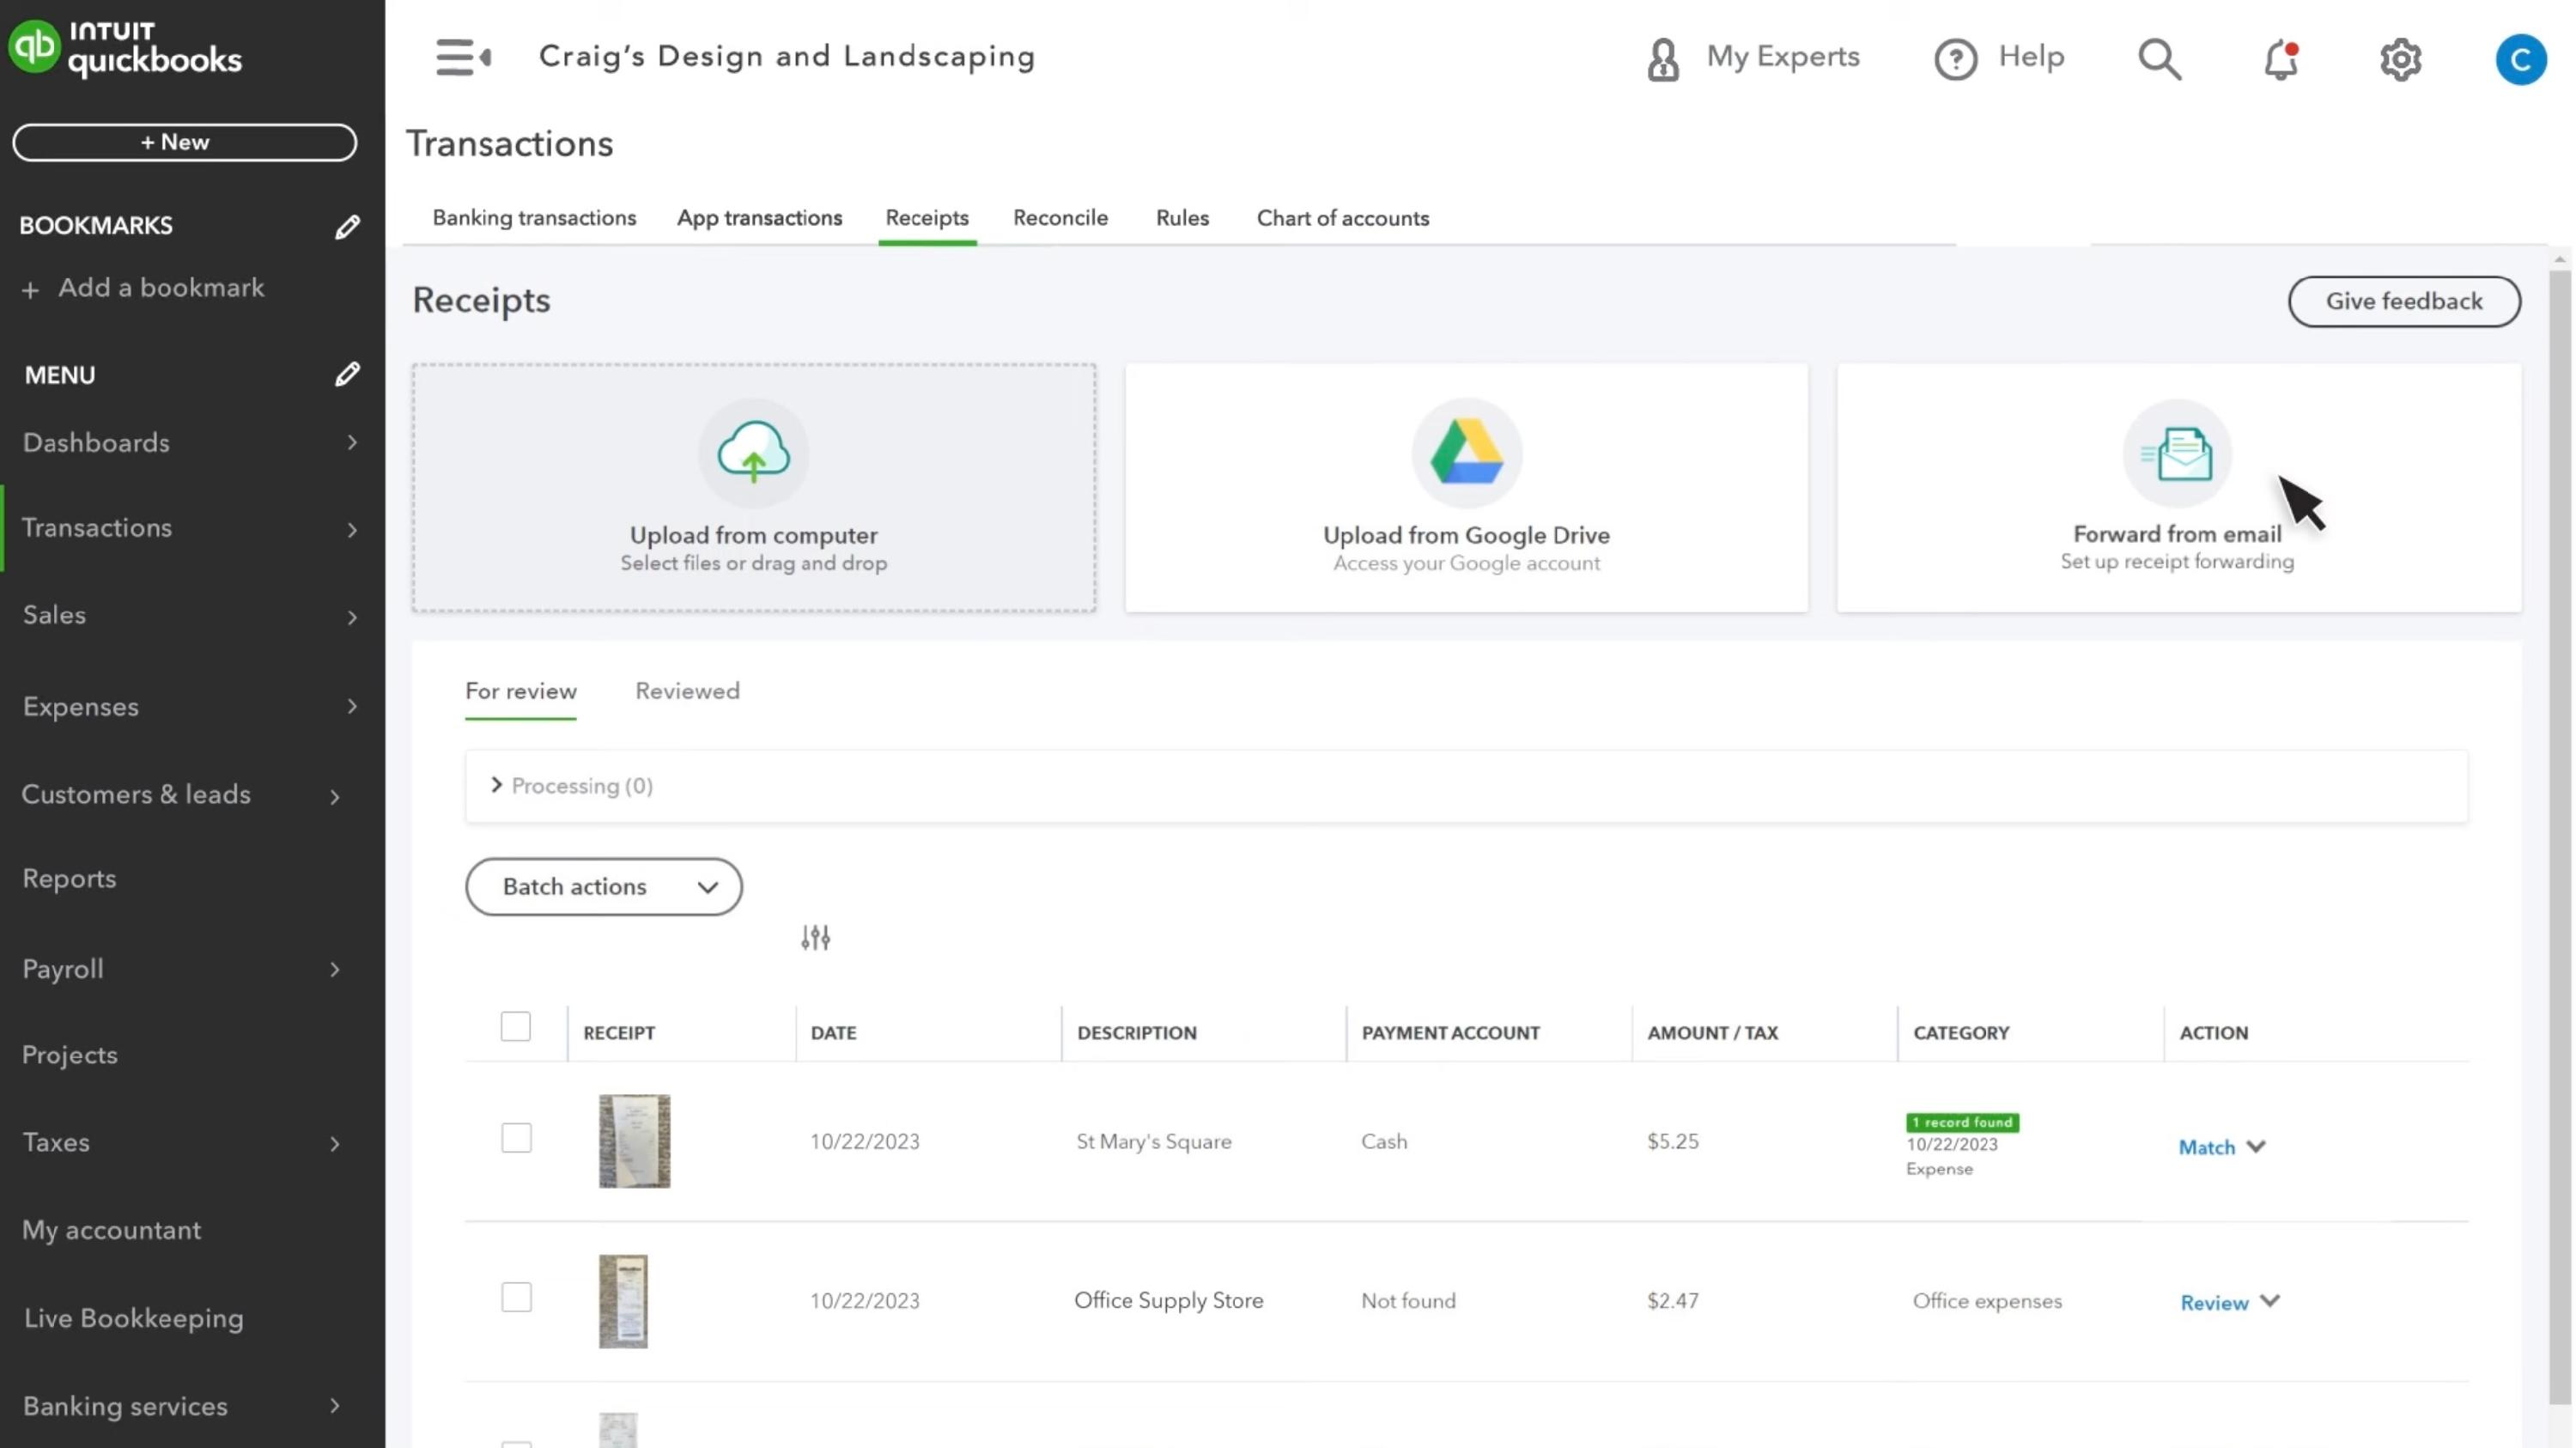Open the St Mary's Square receipt thumbnail
This screenshot has height=1448, width=2576.
(x=634, y=1141)
